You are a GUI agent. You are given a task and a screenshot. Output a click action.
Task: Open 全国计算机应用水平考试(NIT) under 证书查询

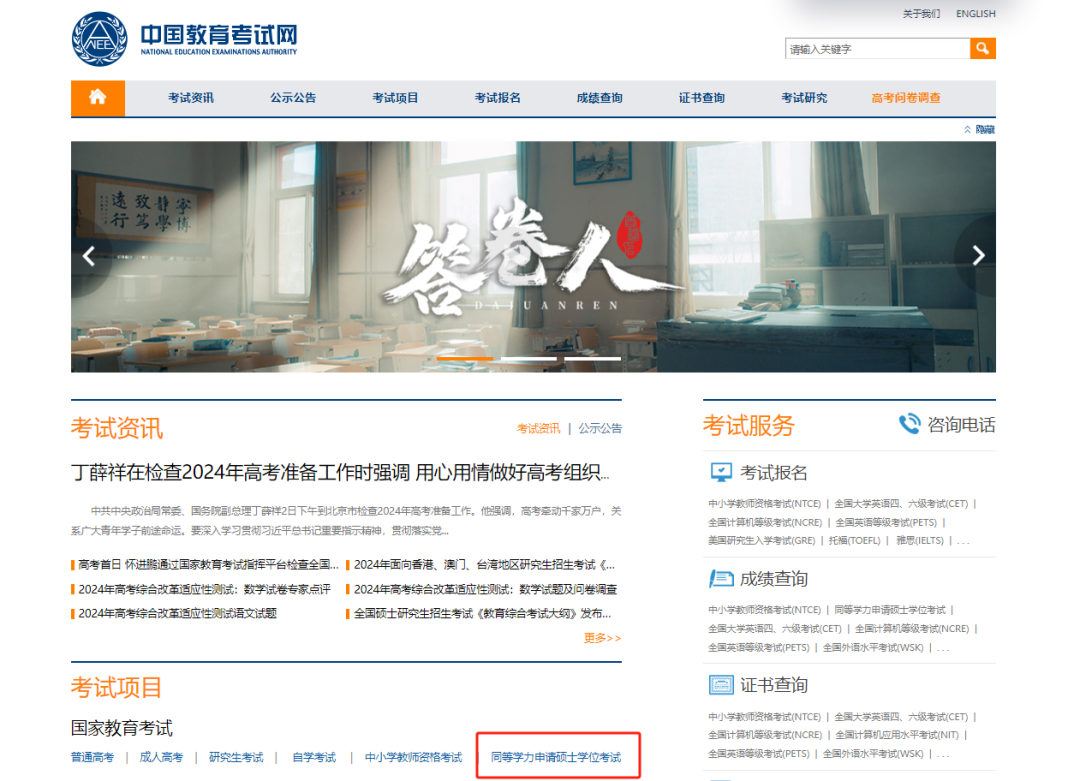(897, 735)
